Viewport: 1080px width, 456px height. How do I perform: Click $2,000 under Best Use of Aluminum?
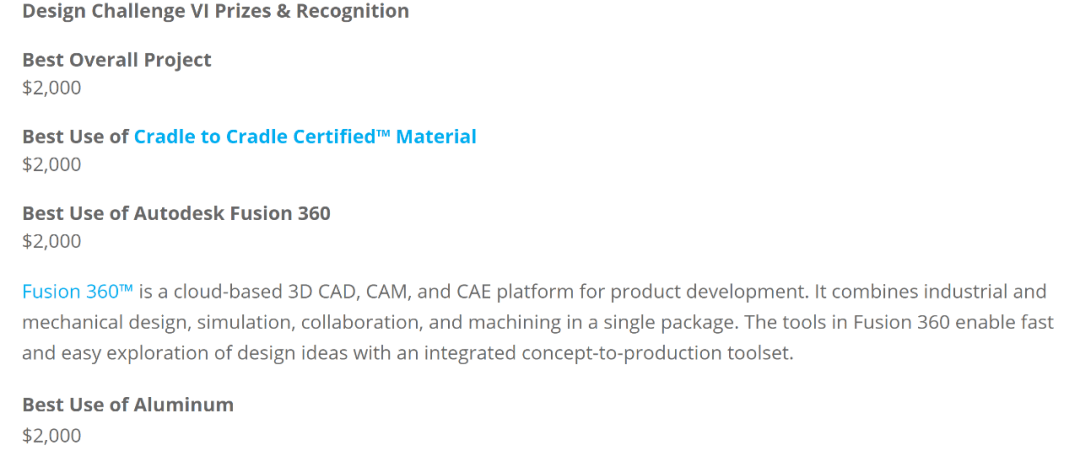(x=51, y=435)
